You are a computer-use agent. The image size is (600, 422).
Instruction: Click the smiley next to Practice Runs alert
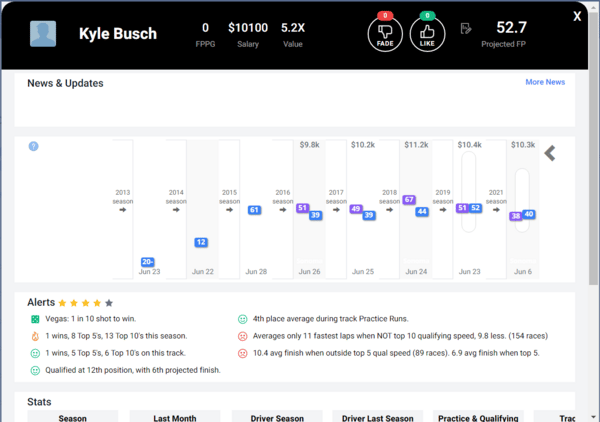242,319
